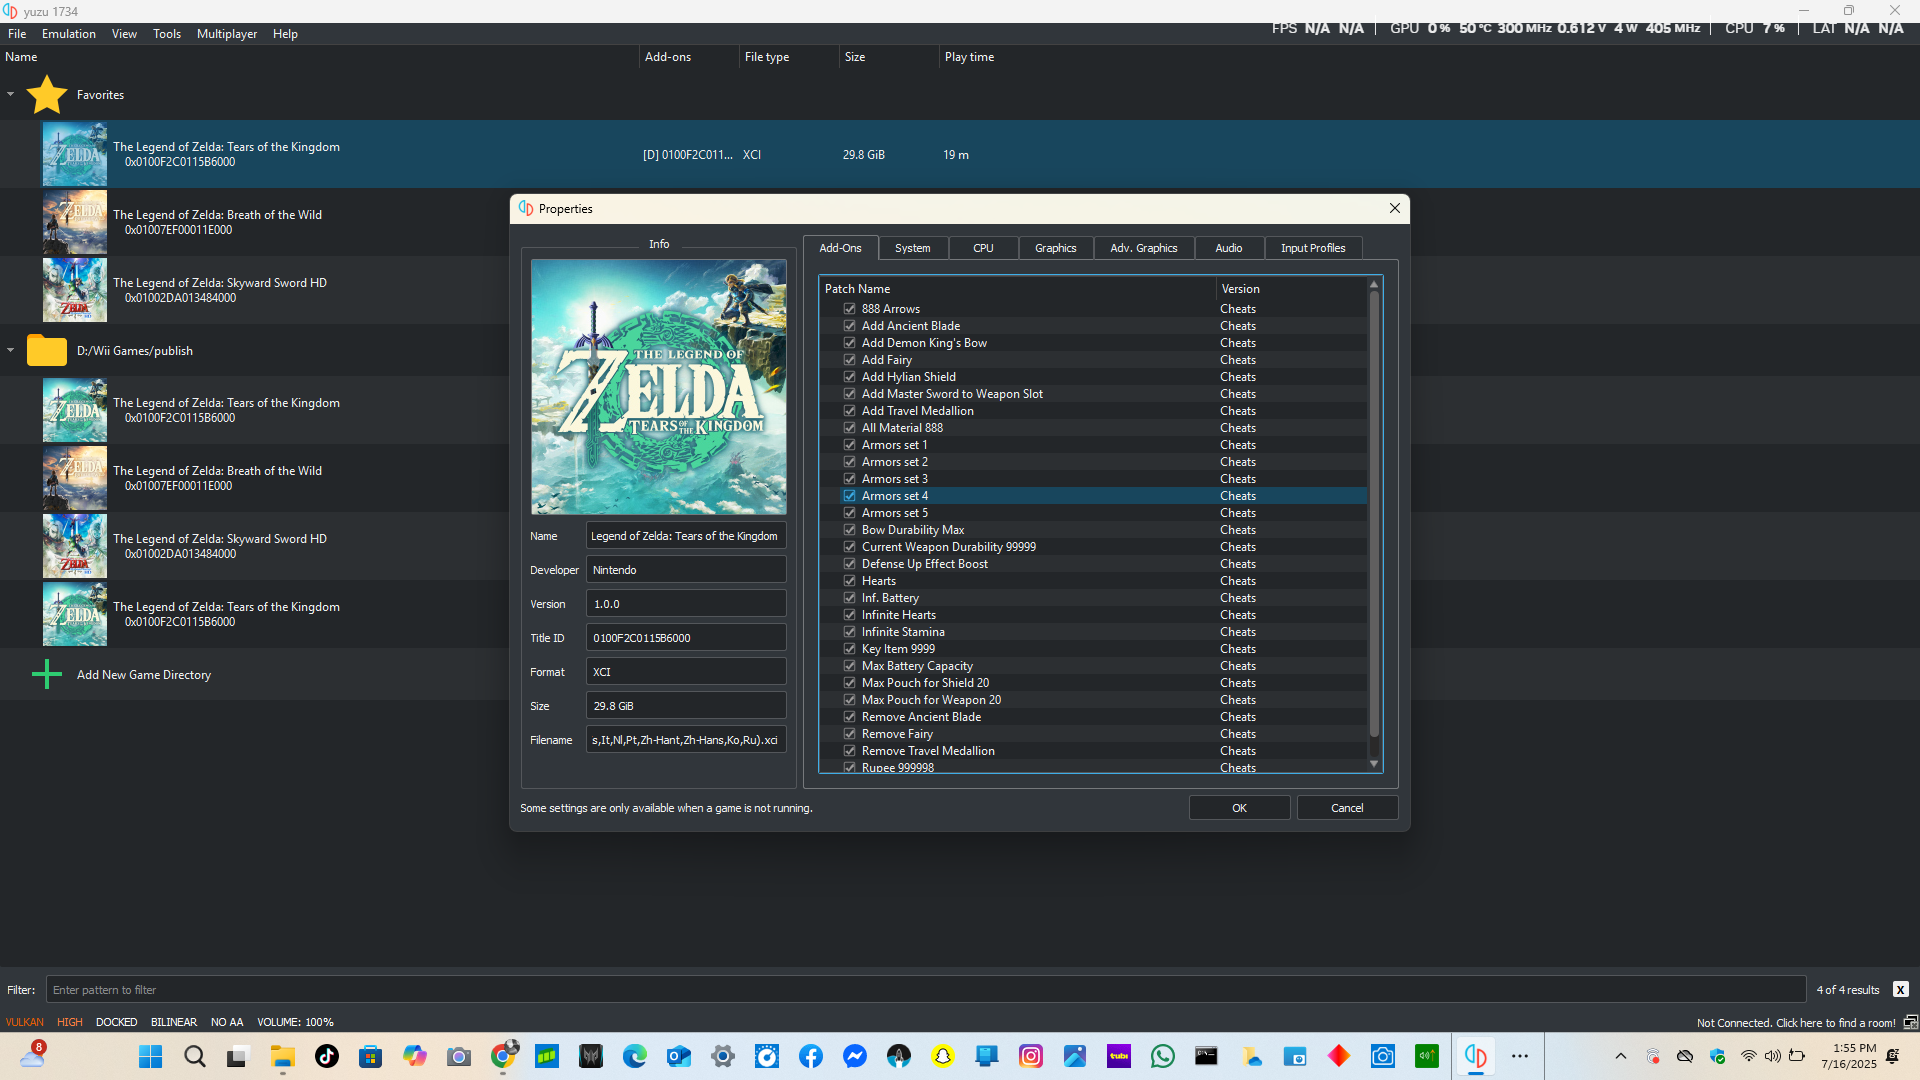Click the game list filter field

pyautogui.click(x=926, y=990)
